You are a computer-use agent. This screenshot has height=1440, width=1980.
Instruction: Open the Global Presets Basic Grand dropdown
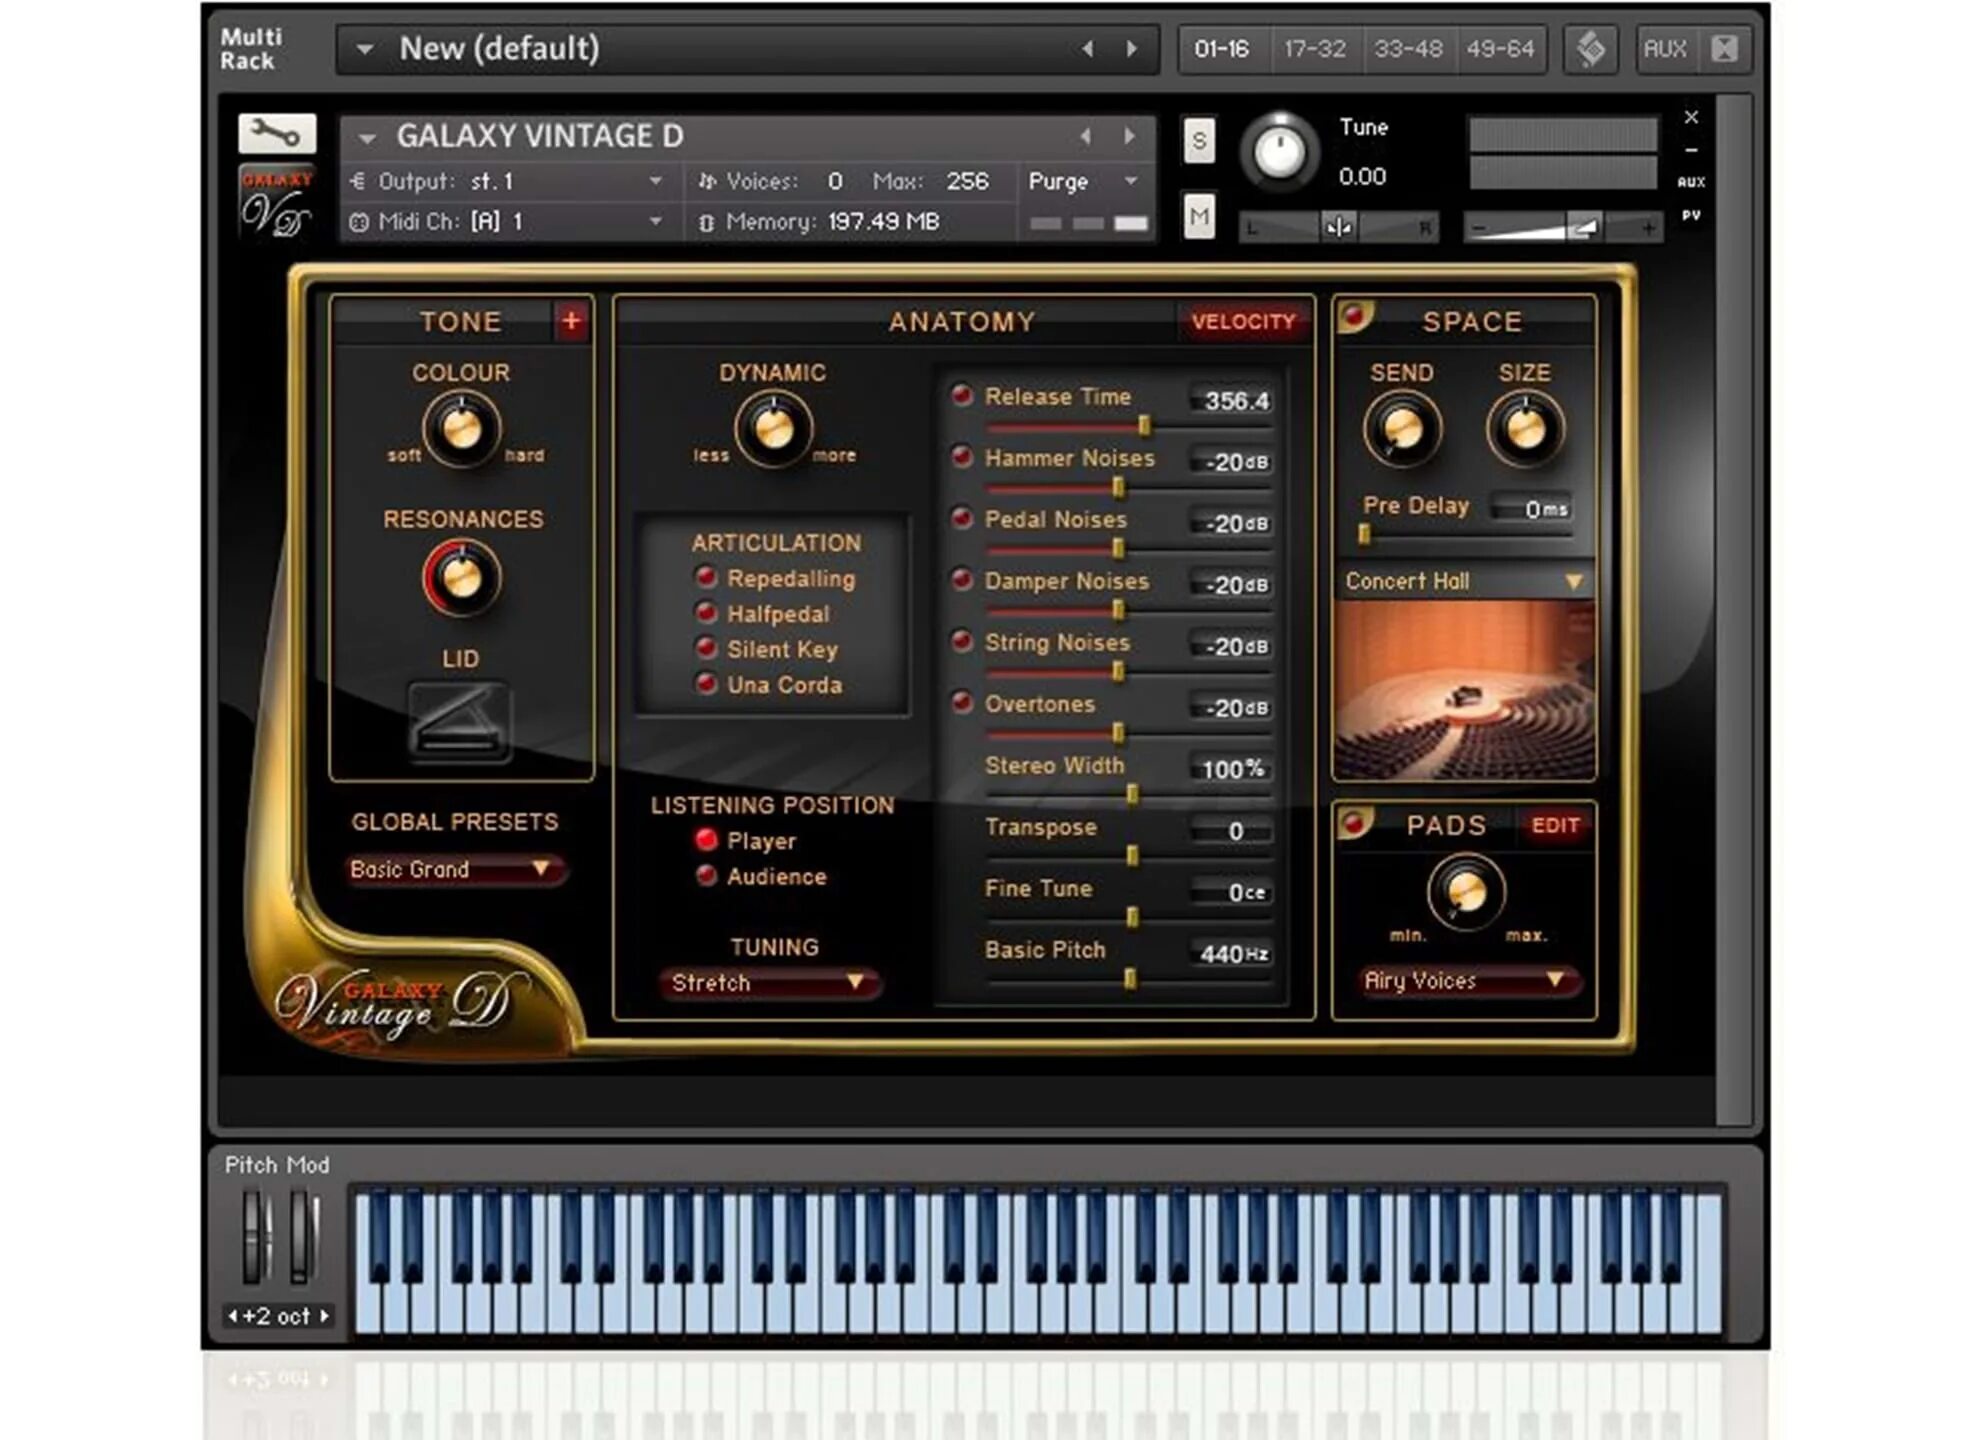point(455,869)
